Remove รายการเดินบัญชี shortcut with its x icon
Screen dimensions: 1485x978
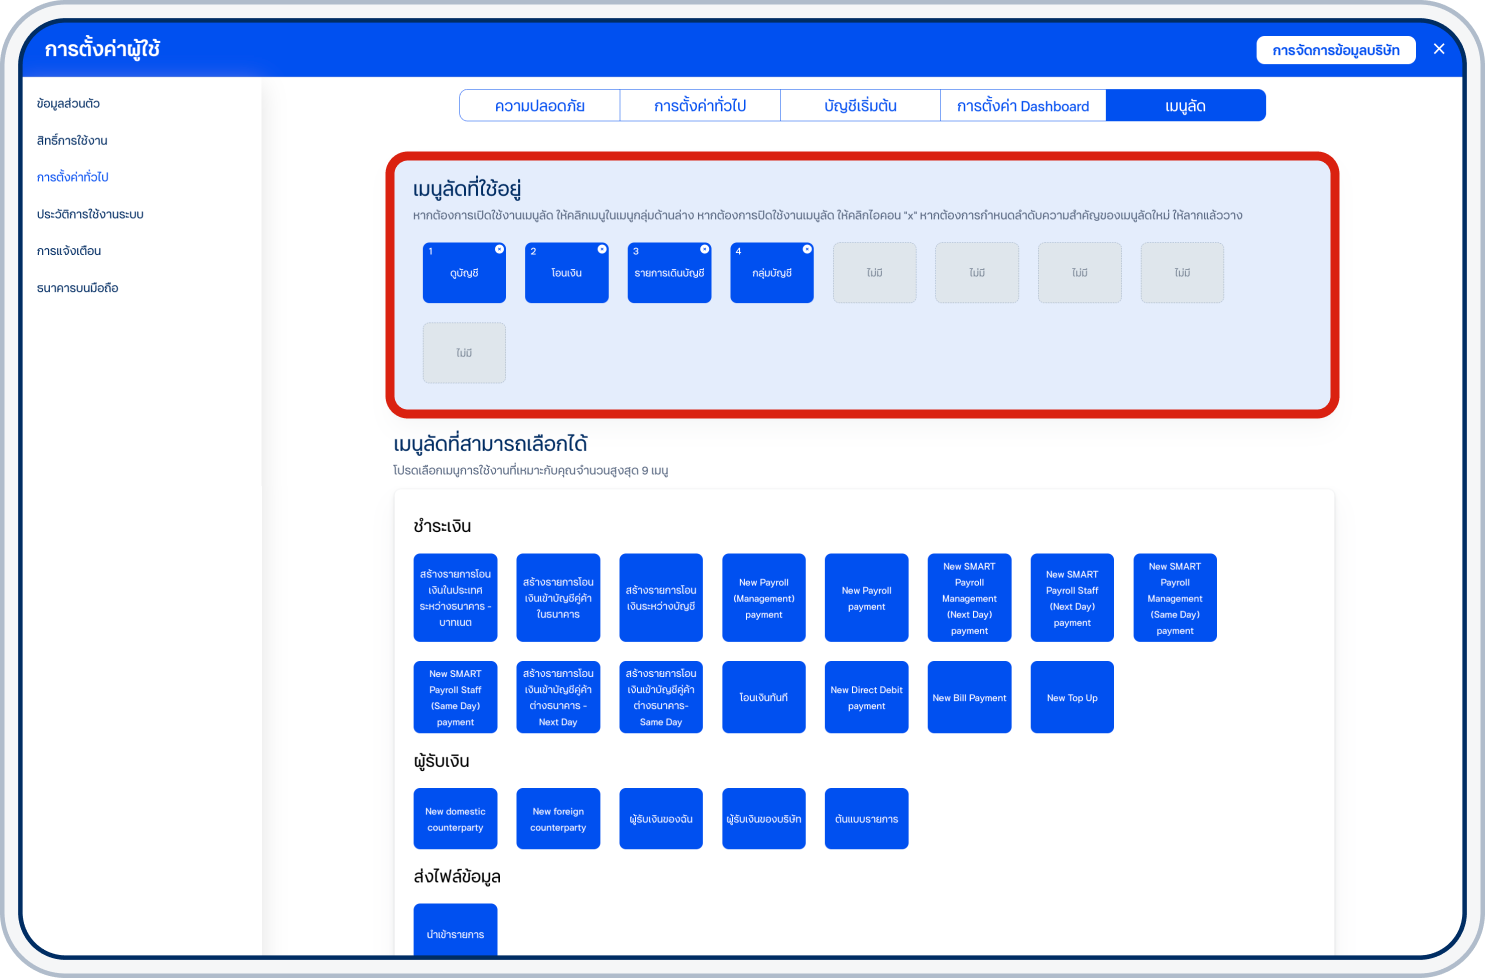coord(704,249)
